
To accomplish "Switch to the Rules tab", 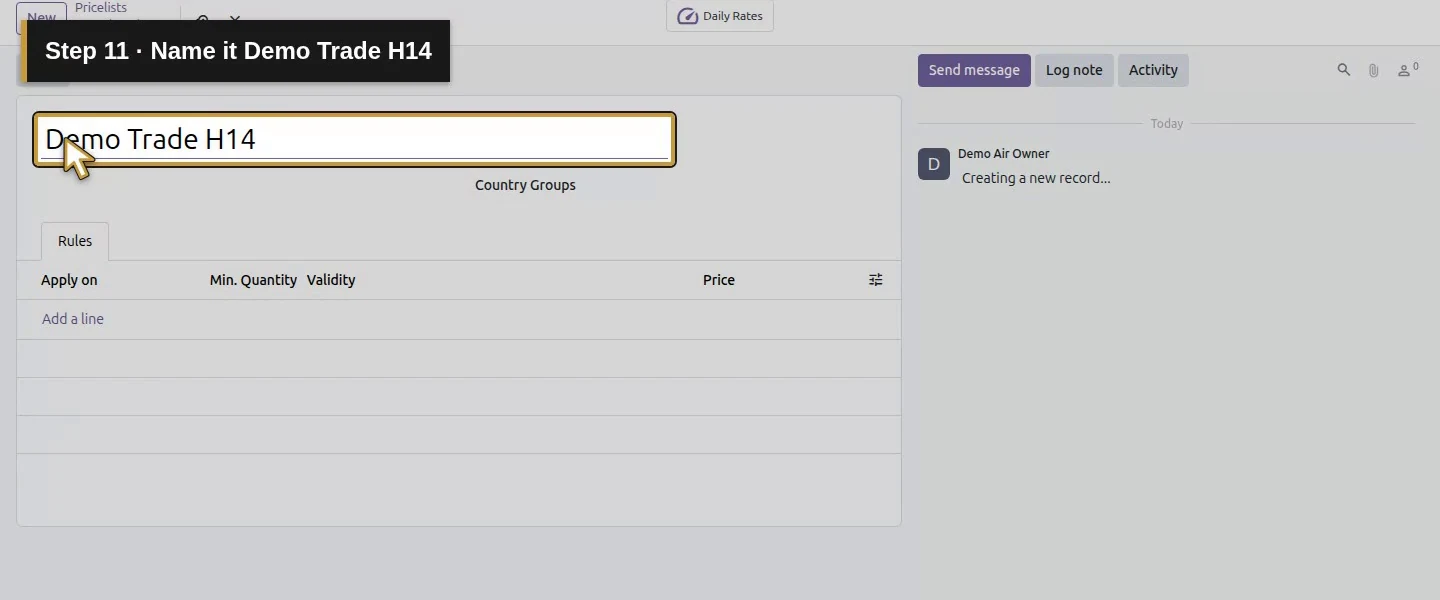I will pyautogui.click(x=75, y=241).
